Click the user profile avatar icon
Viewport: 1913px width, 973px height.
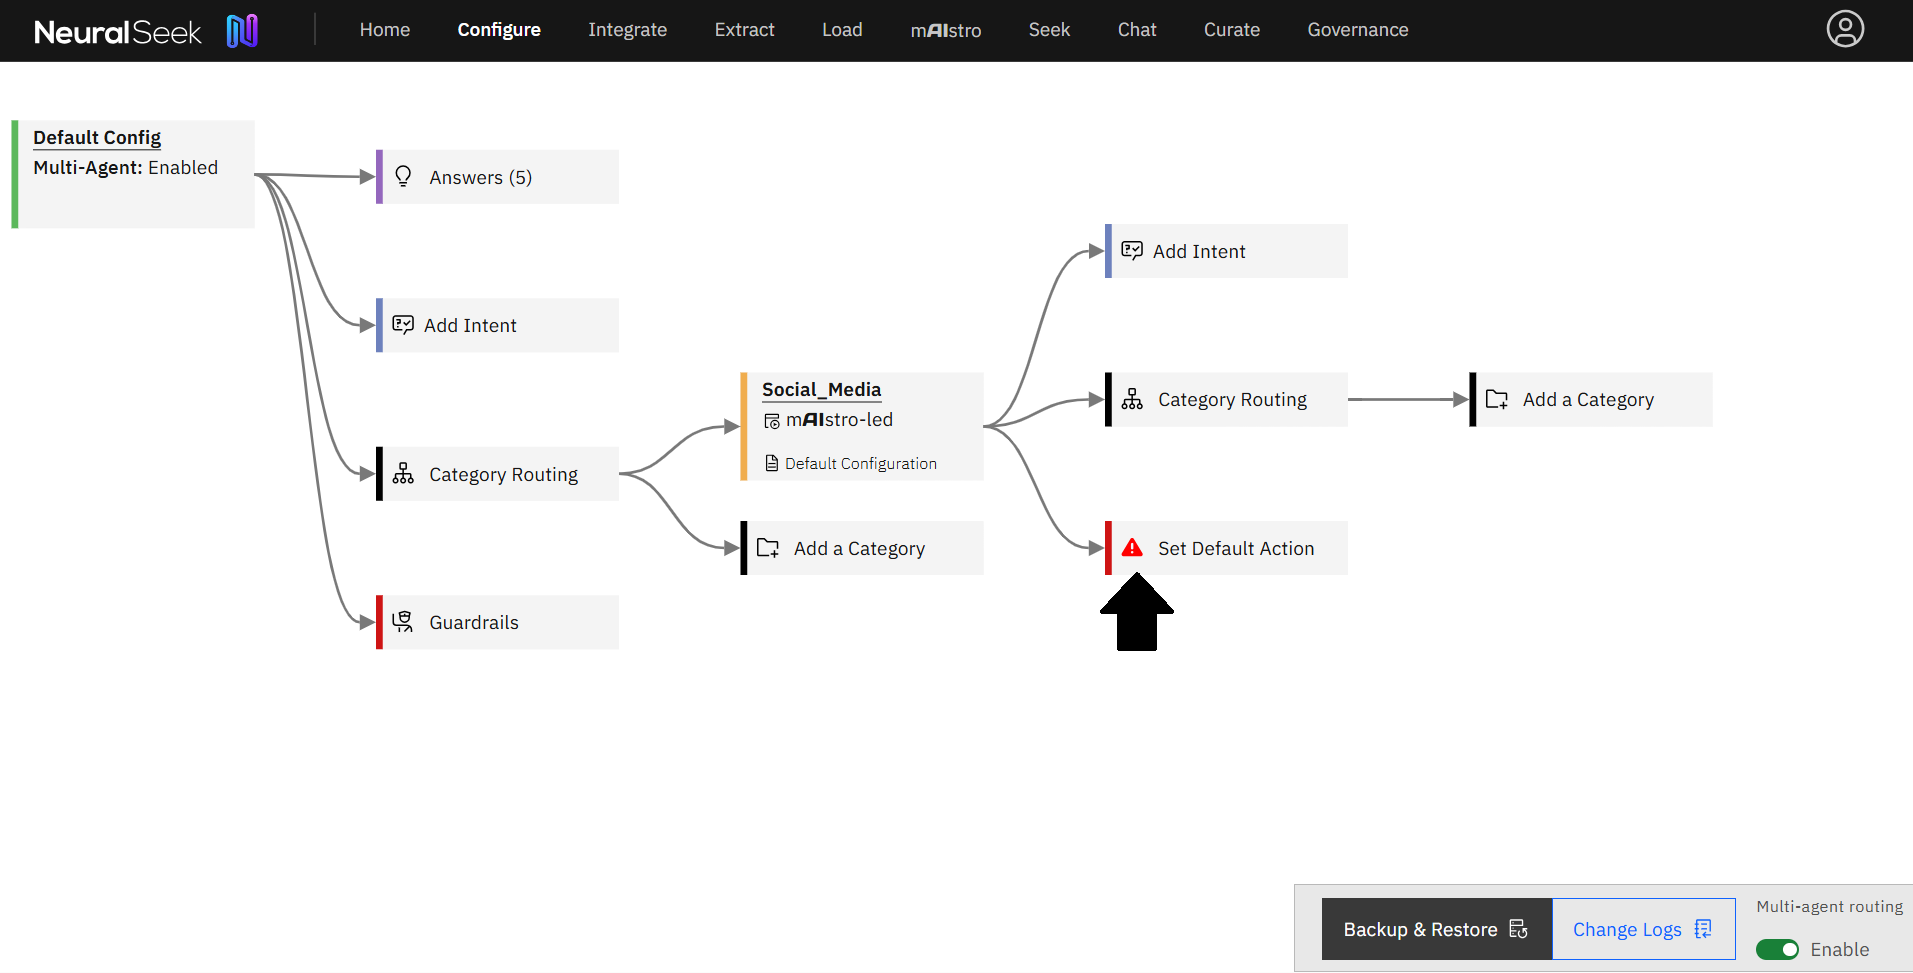tap(1844, 29)
